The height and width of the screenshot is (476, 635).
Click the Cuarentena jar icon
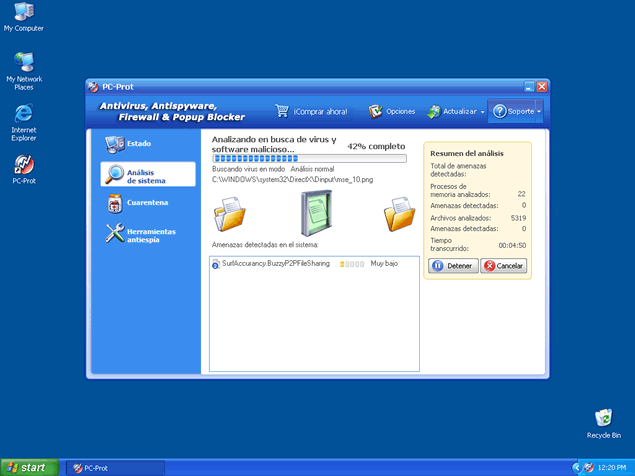pos(115,203)
